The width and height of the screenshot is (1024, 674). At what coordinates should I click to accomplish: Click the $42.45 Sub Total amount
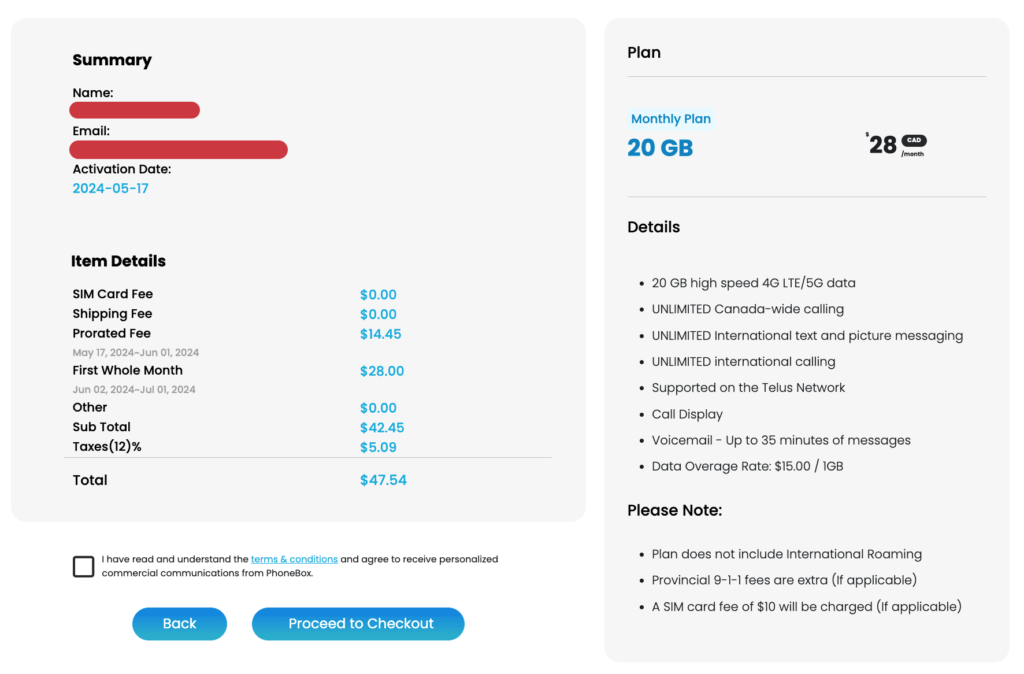382,428
